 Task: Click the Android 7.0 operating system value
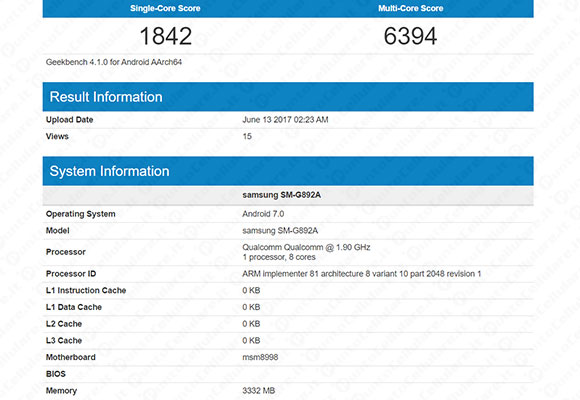pos(263,214)
